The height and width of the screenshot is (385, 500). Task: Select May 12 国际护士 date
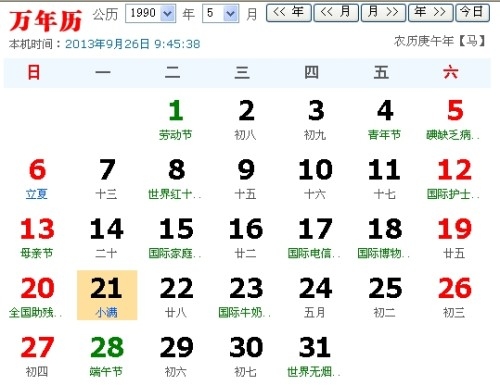[454, 179]
